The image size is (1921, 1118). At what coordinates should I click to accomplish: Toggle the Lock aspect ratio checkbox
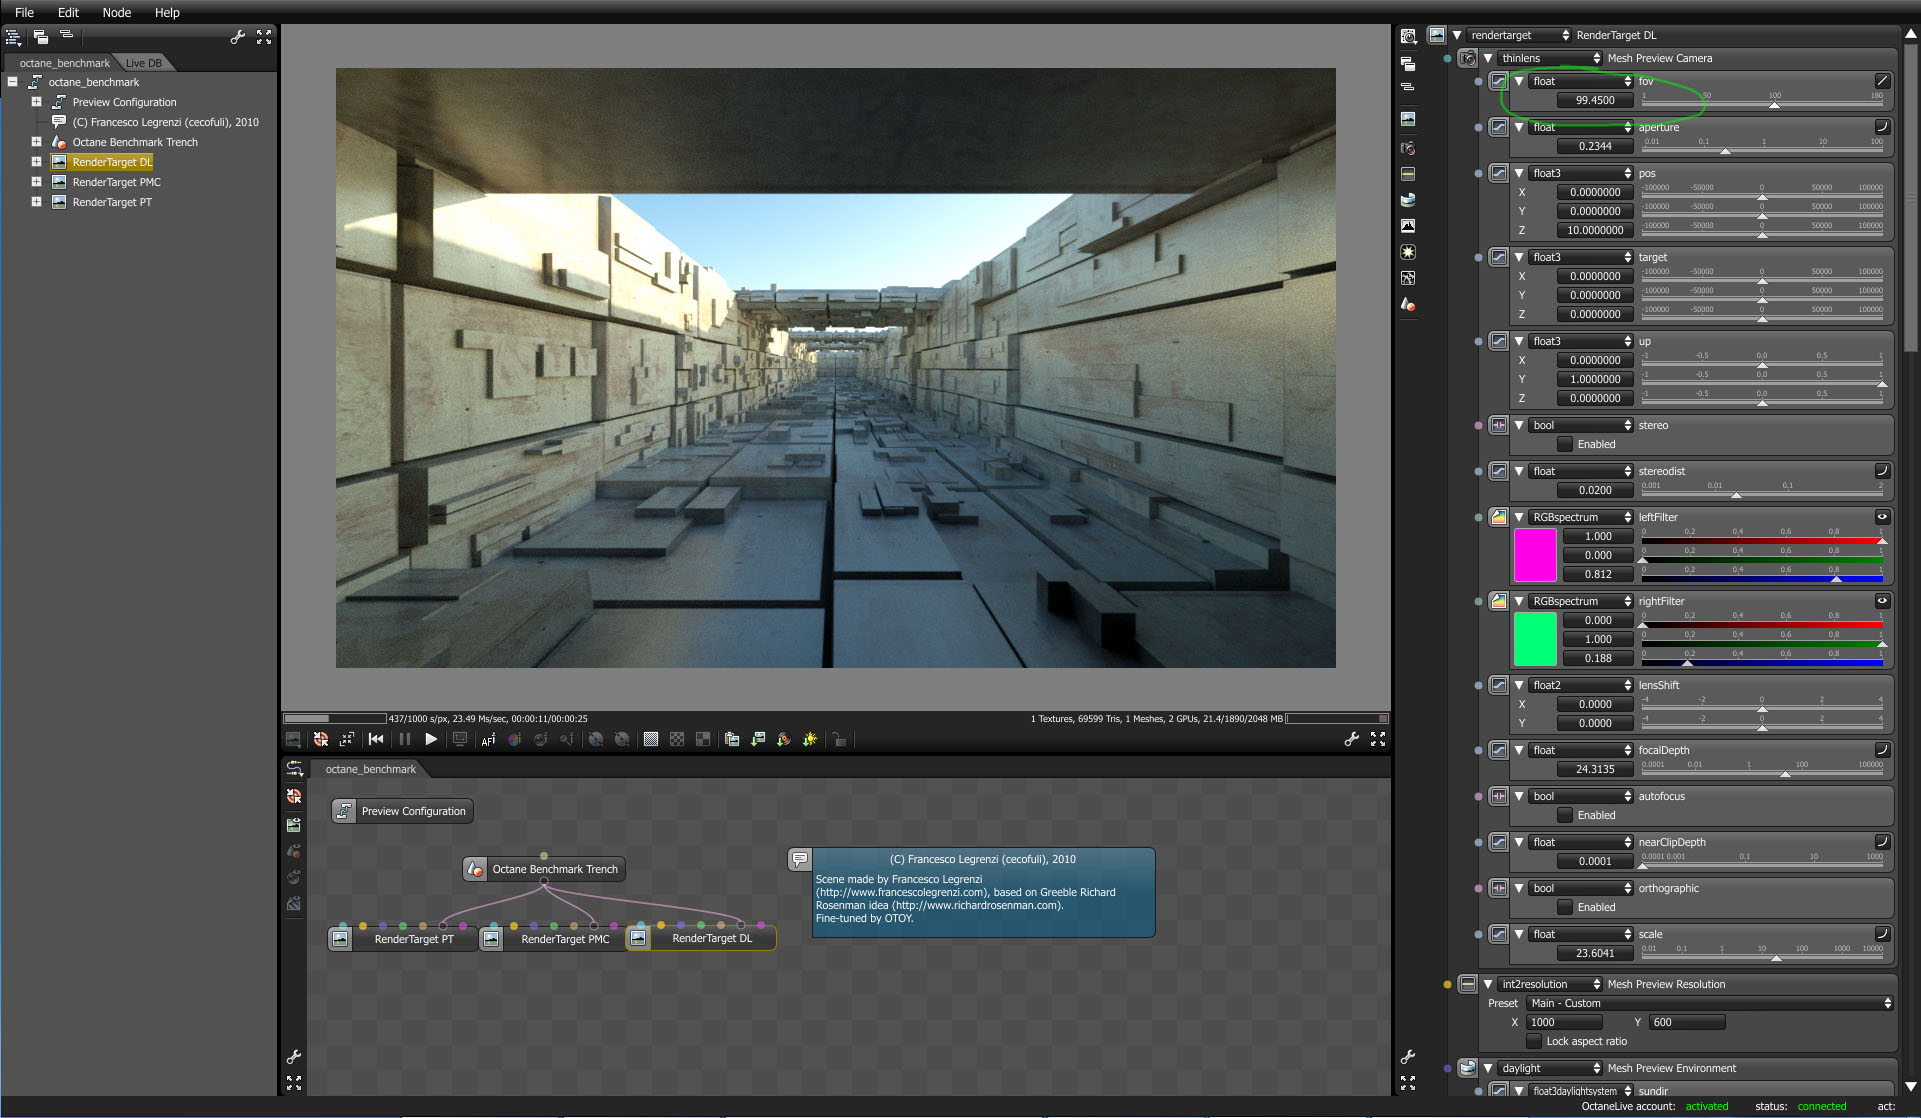[1534, 1041]
